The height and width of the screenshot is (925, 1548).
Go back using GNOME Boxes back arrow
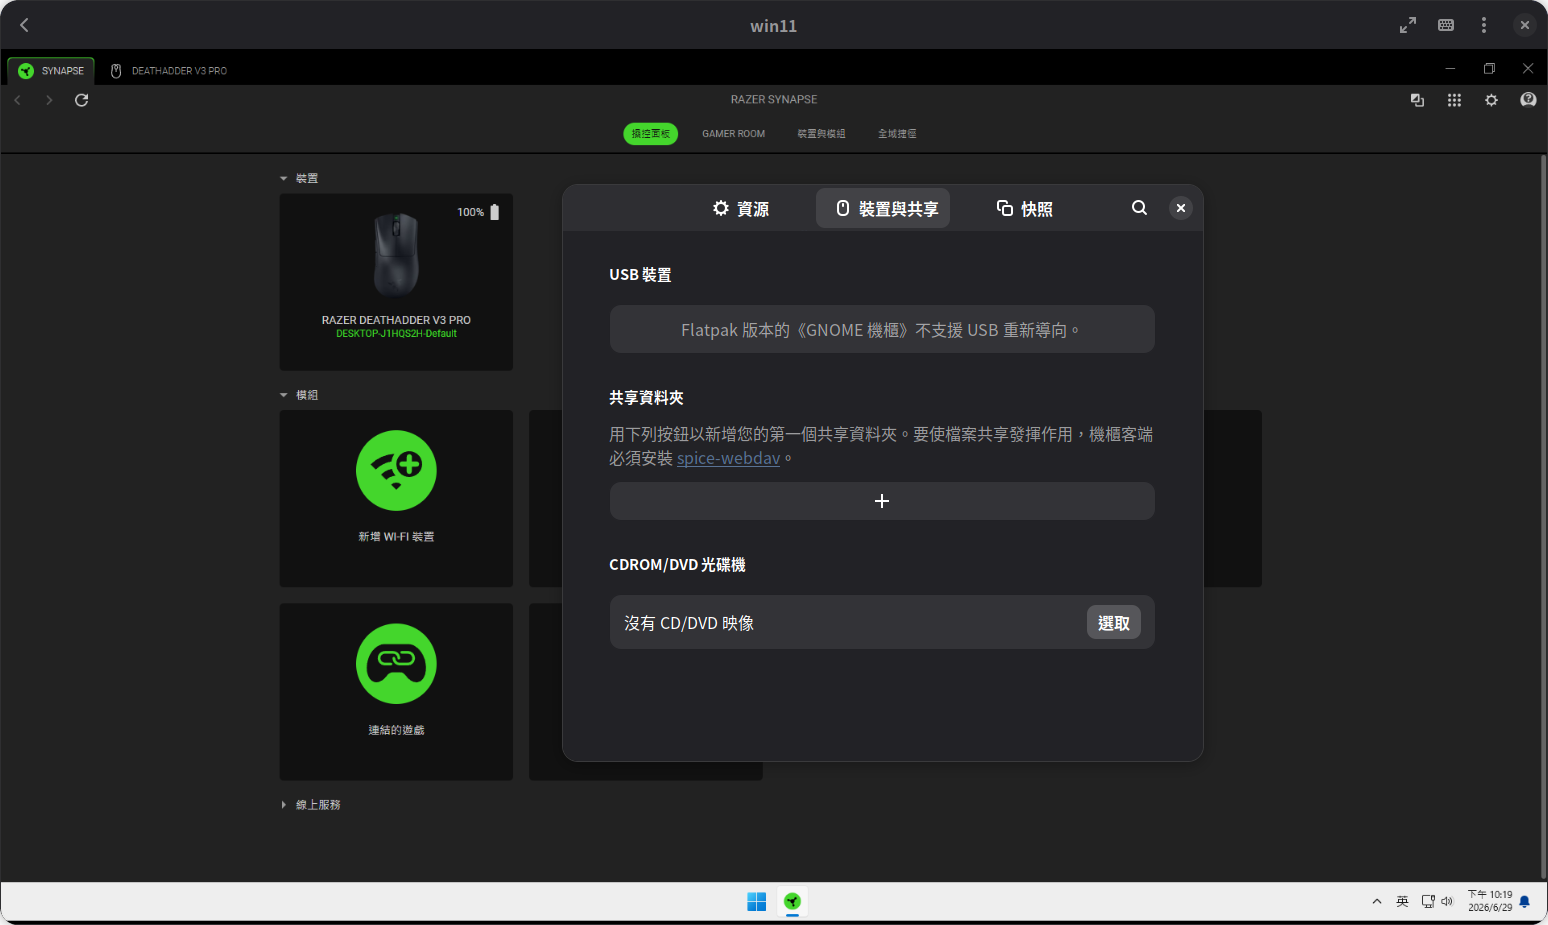coord(25,25)
